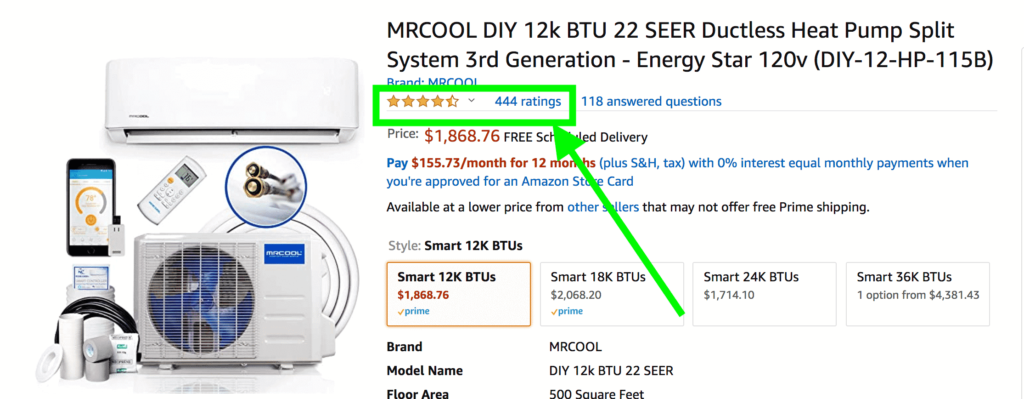Image resolution: width=1024 pixels, height=399 pixels.
Task: Click the indoor wall unit in product image
Action: (x=232, y=100)
